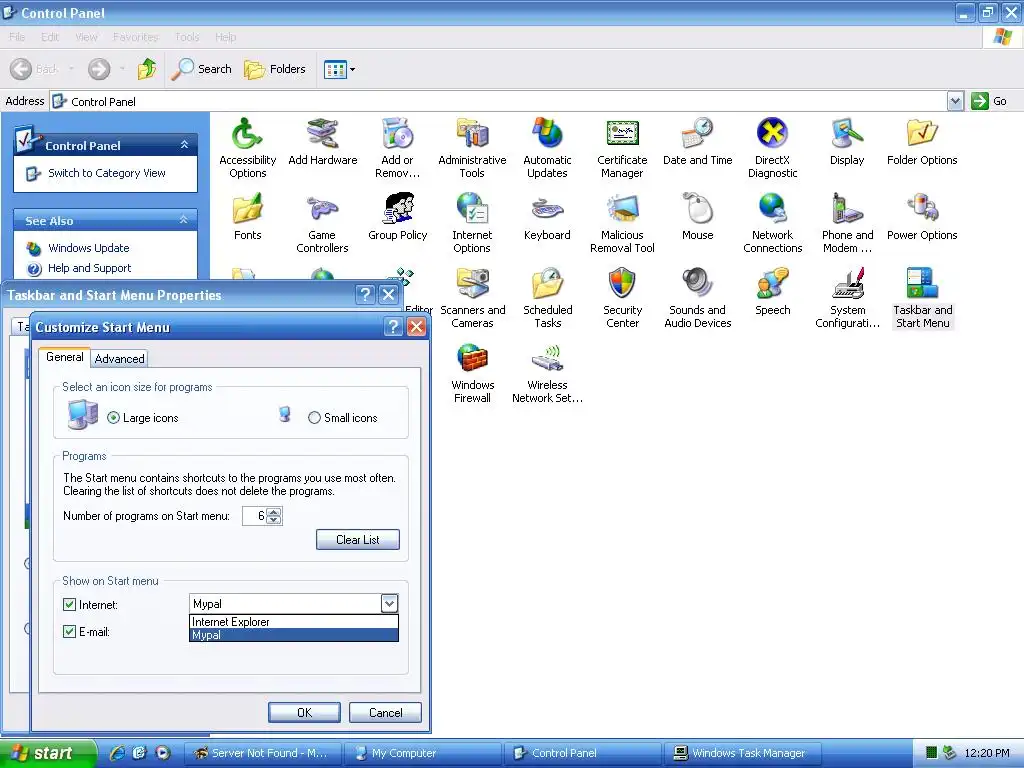This screenshot has width=1024, height=768.
Task: Confirm with OK in Customize Start Menu
Action: coord(304,712)
